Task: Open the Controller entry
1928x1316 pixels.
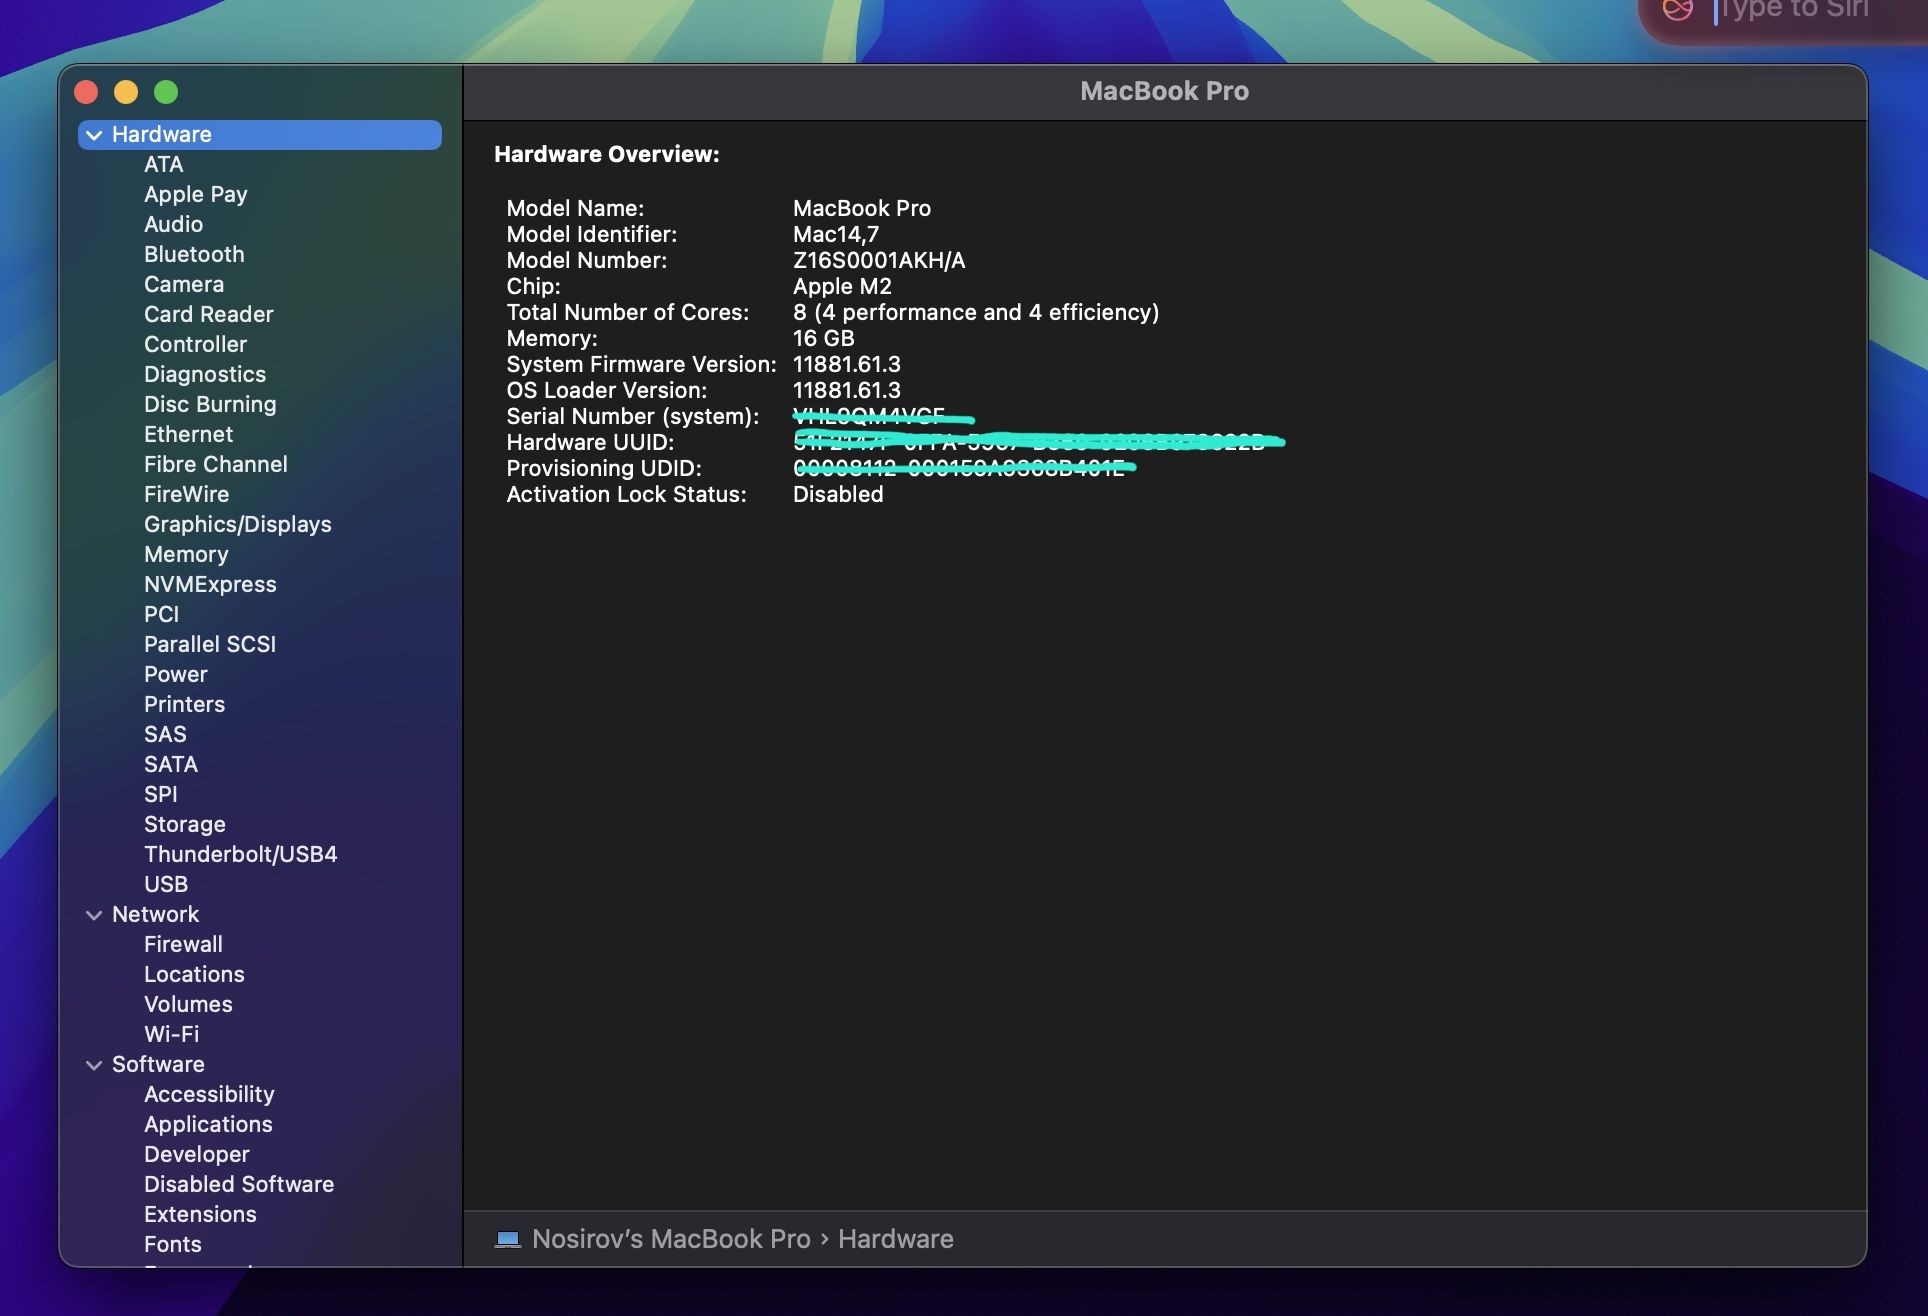Action: [195, 345]
